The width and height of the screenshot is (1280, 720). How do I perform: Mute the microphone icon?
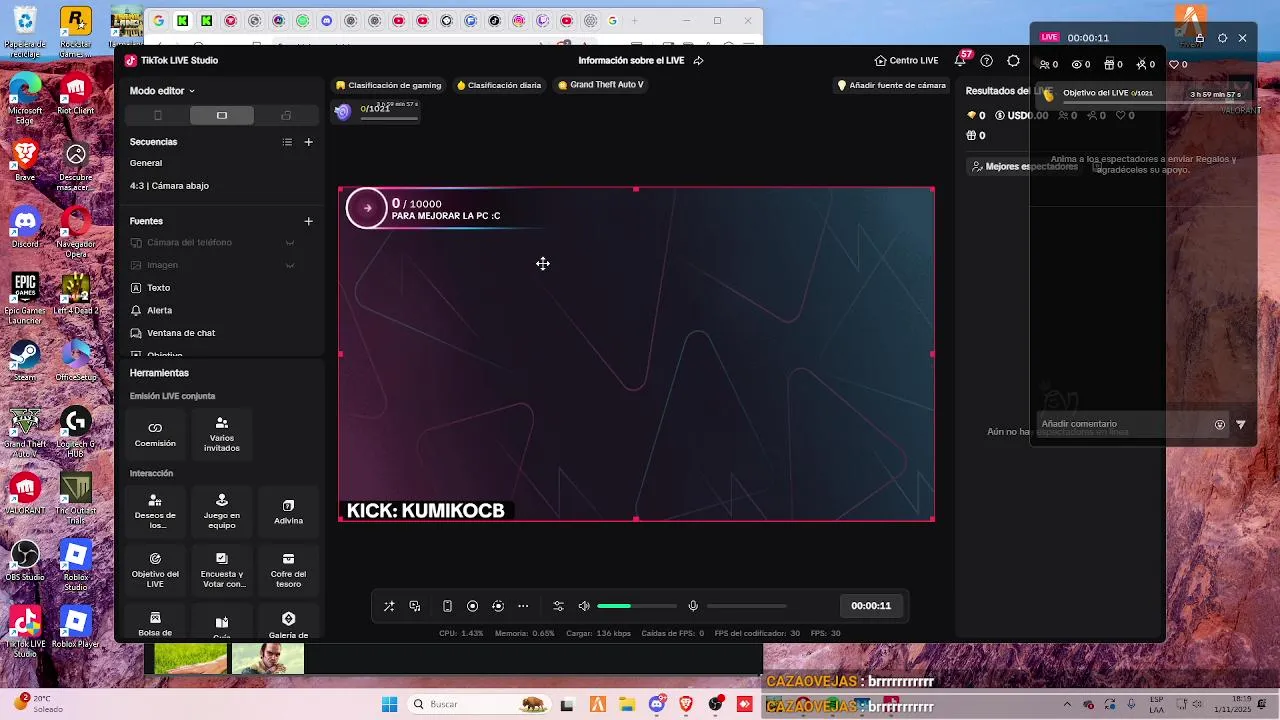click(x=693, y=606)
